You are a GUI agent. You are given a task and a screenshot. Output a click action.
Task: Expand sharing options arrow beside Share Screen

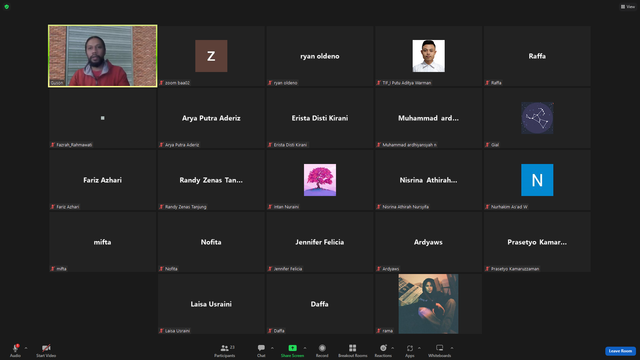pyautogui.click(x=305, y=348)
